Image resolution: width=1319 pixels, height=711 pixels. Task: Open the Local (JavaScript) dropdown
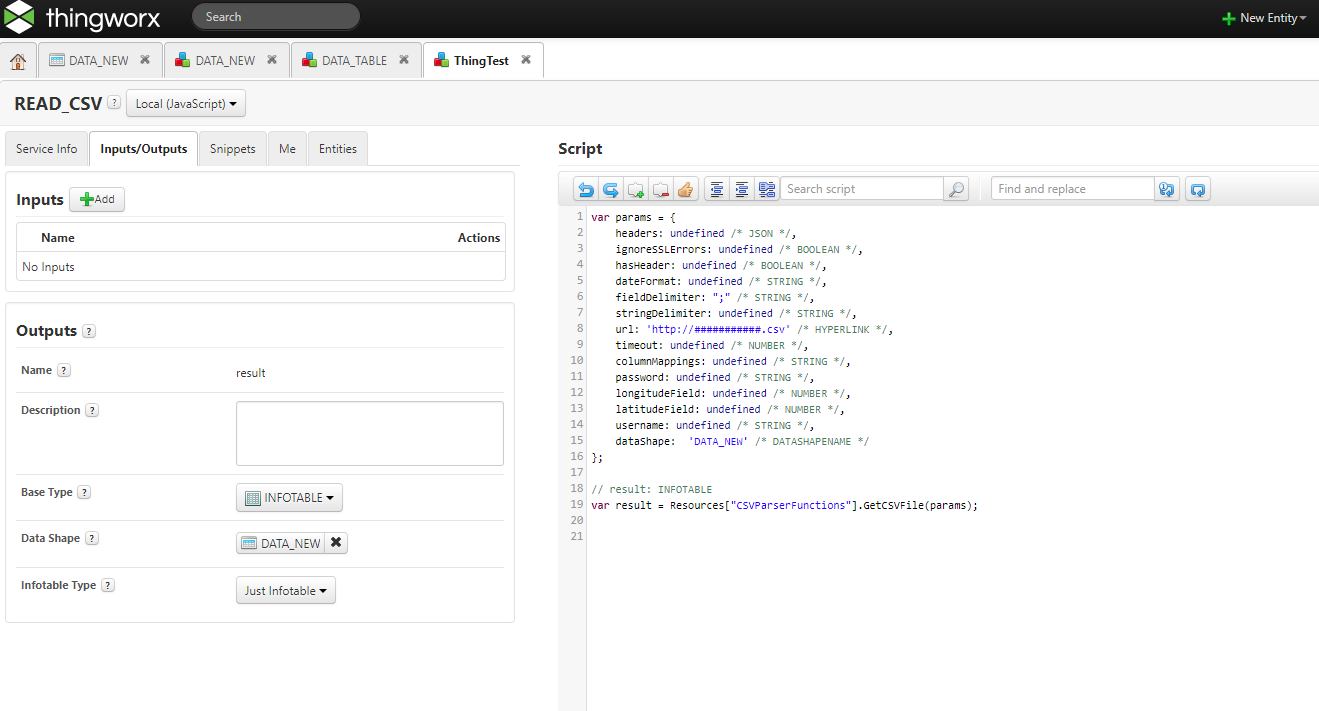point(186,104)
